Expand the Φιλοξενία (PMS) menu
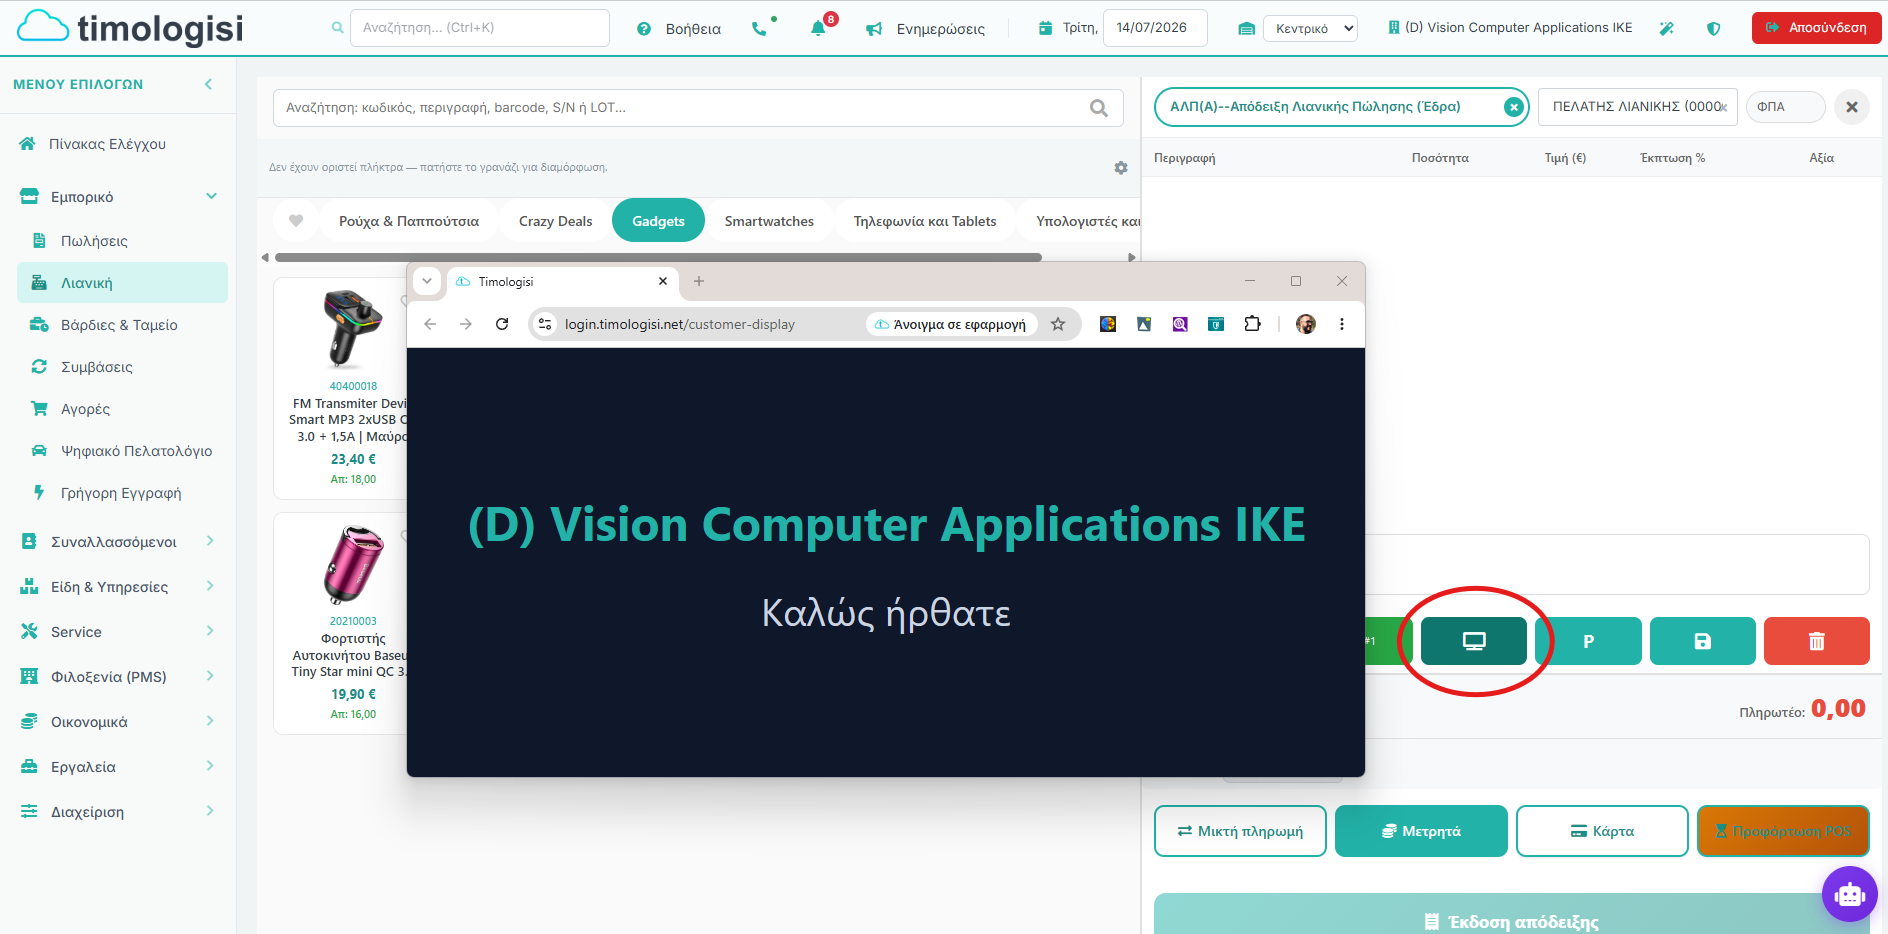 click(x=210, y=676)
